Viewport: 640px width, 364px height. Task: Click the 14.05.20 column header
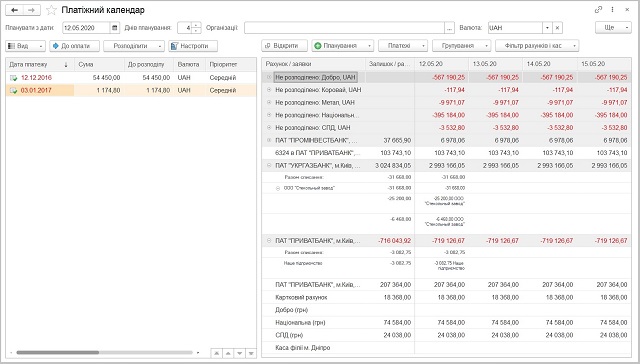[x=549, y=64]
